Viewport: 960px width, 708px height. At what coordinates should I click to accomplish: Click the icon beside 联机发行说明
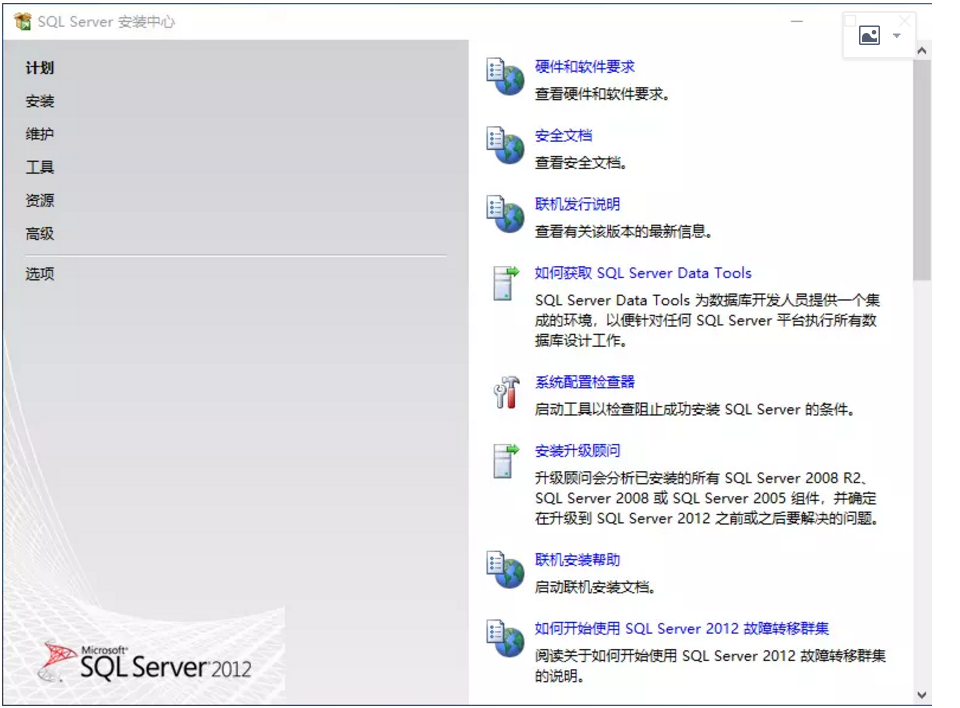coord(506,214)
